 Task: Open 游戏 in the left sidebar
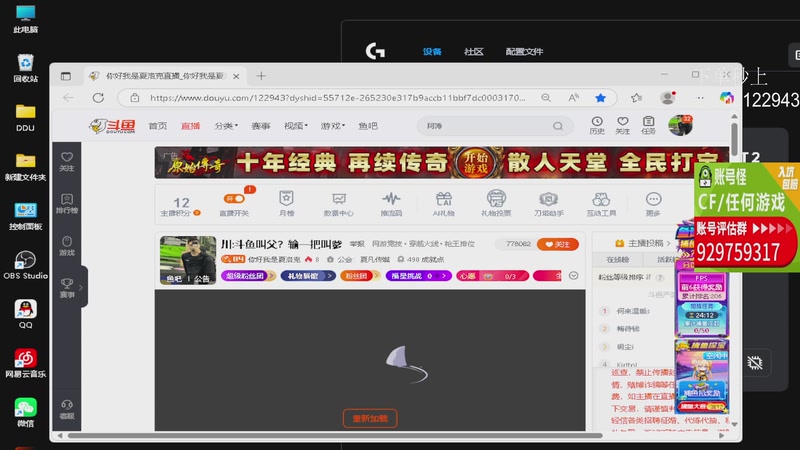tap(67, 245)
